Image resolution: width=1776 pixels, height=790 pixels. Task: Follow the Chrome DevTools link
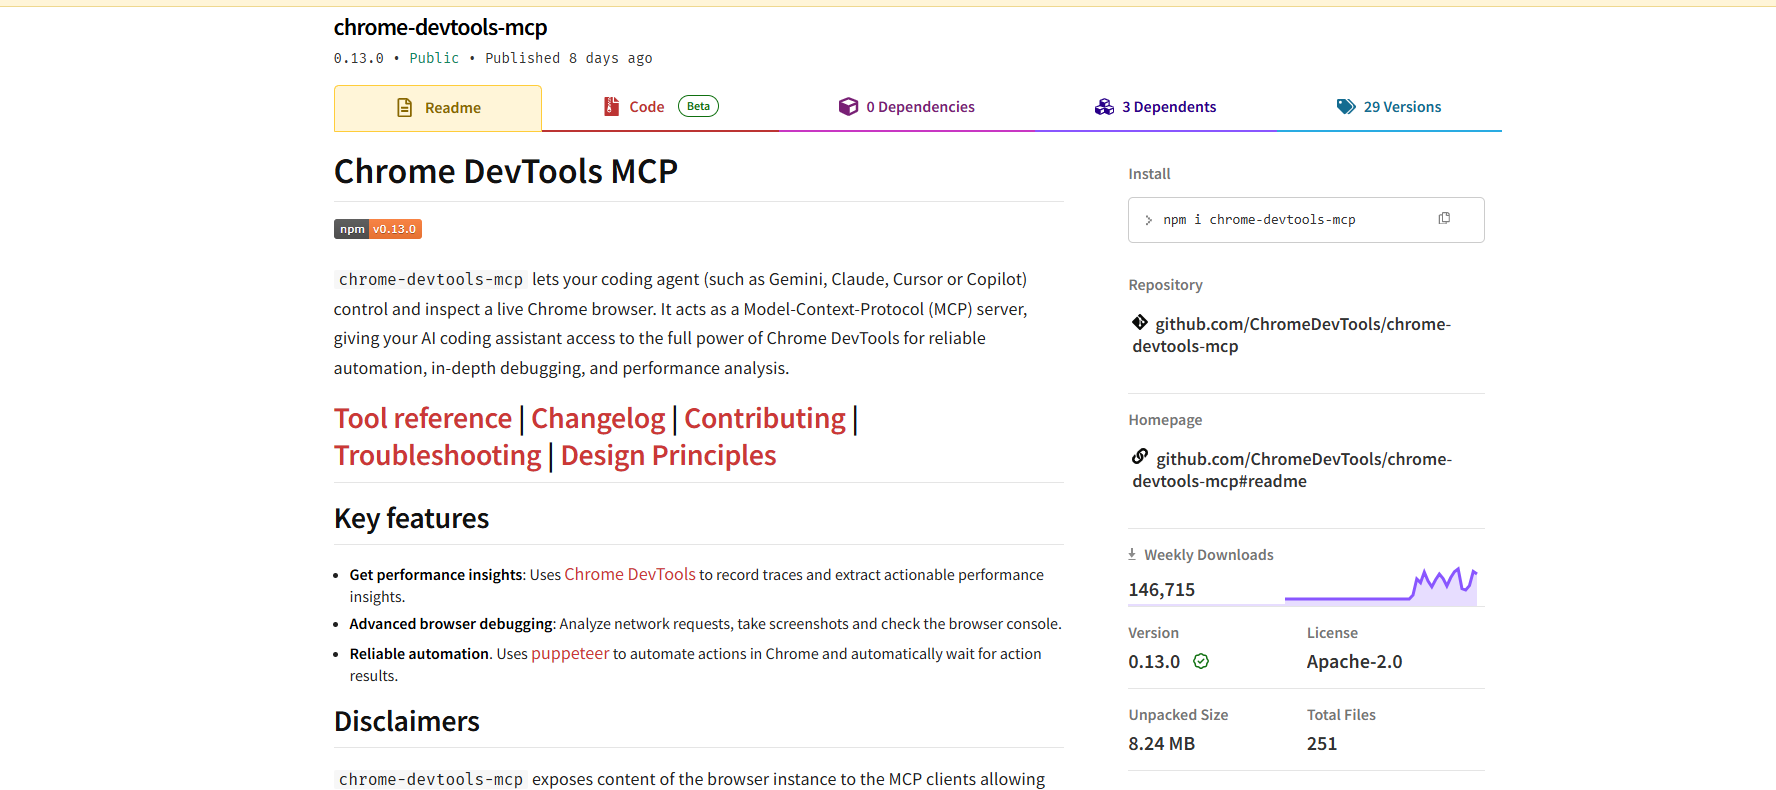(x=630, y=574)
